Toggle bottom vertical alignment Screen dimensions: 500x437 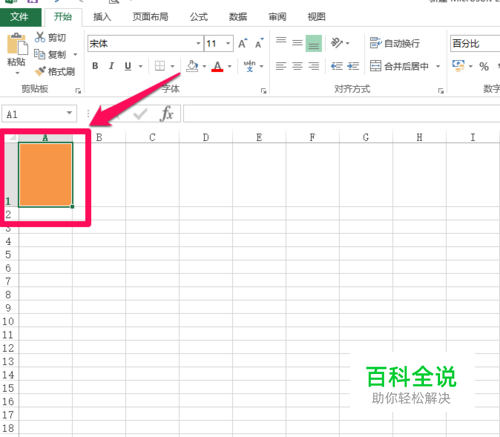pyautogui.click(x=314, y=43)
